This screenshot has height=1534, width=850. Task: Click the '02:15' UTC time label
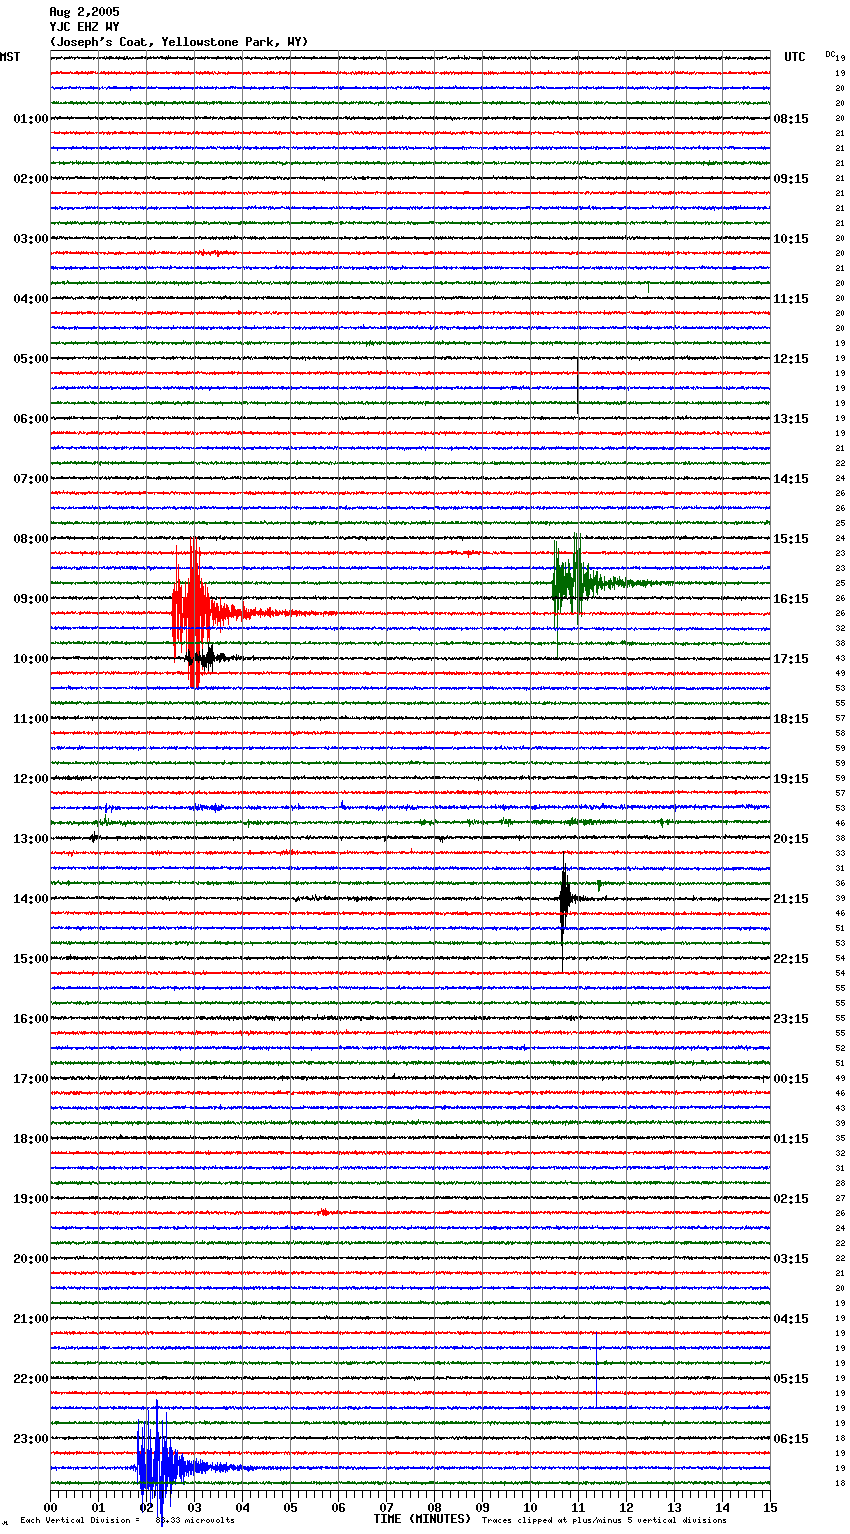point(791,1199)
